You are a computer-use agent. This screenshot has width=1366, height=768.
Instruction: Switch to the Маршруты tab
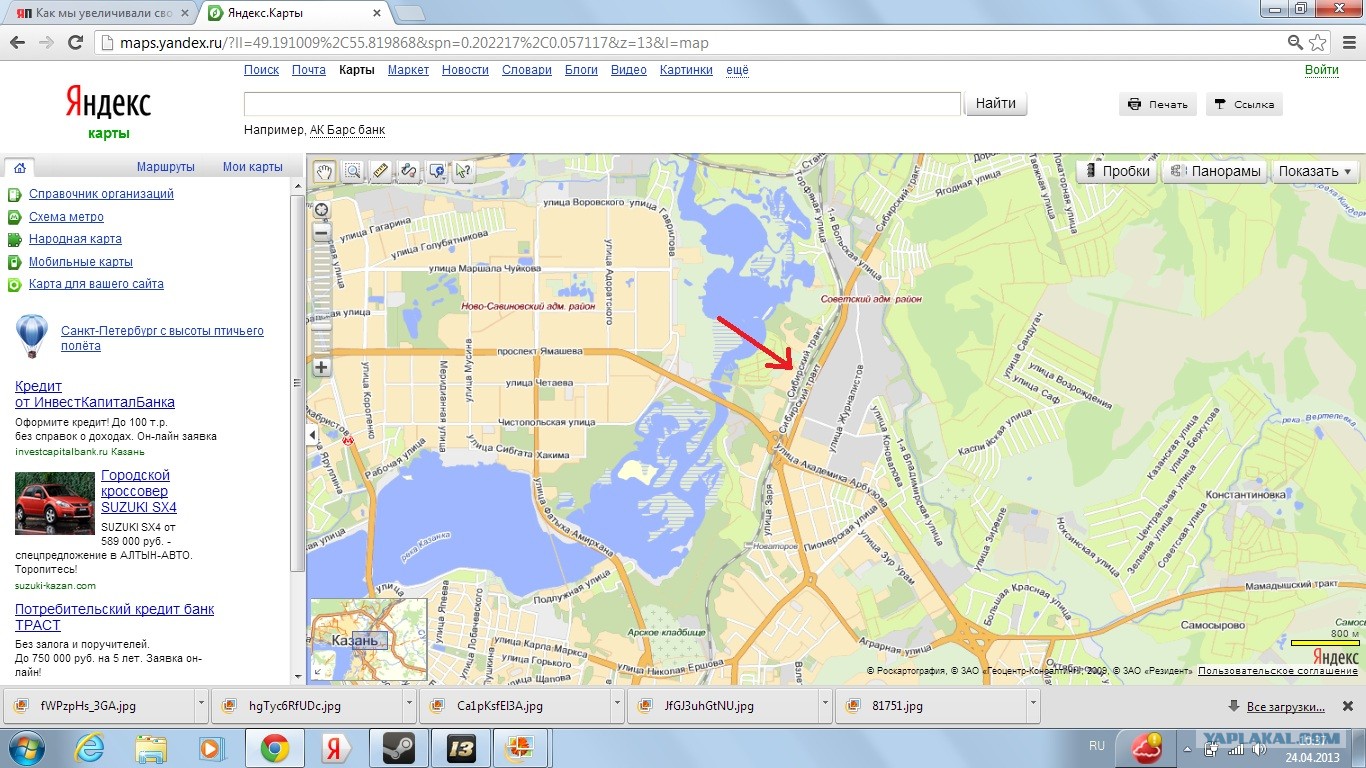click(166, 167)
